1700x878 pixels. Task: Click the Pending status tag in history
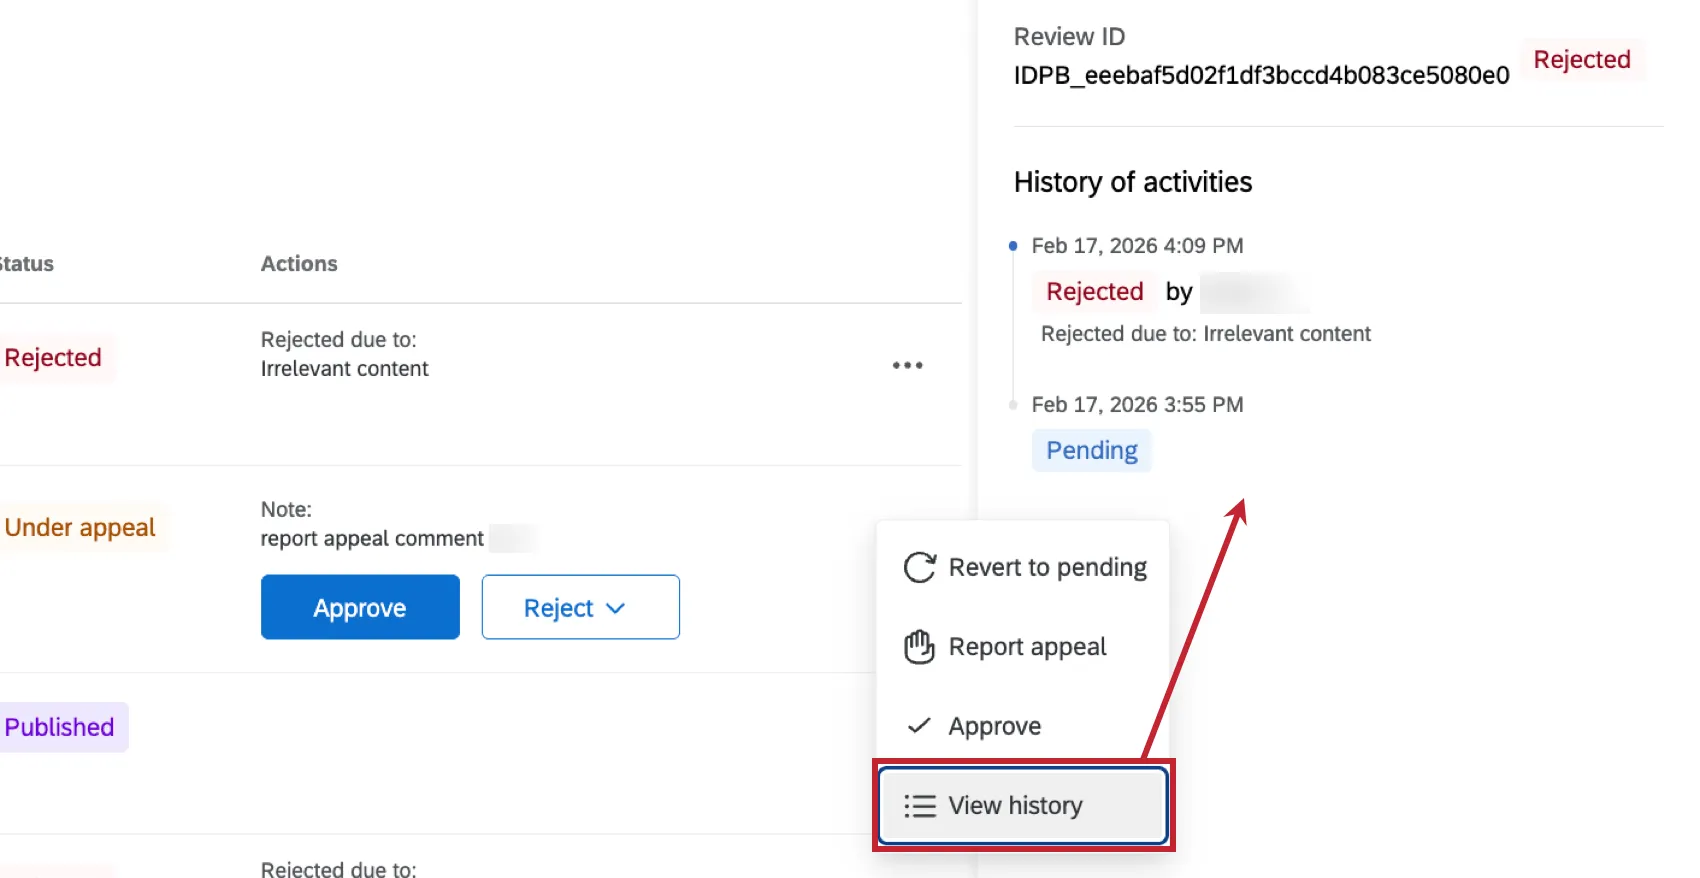(x=1091, y=450)
